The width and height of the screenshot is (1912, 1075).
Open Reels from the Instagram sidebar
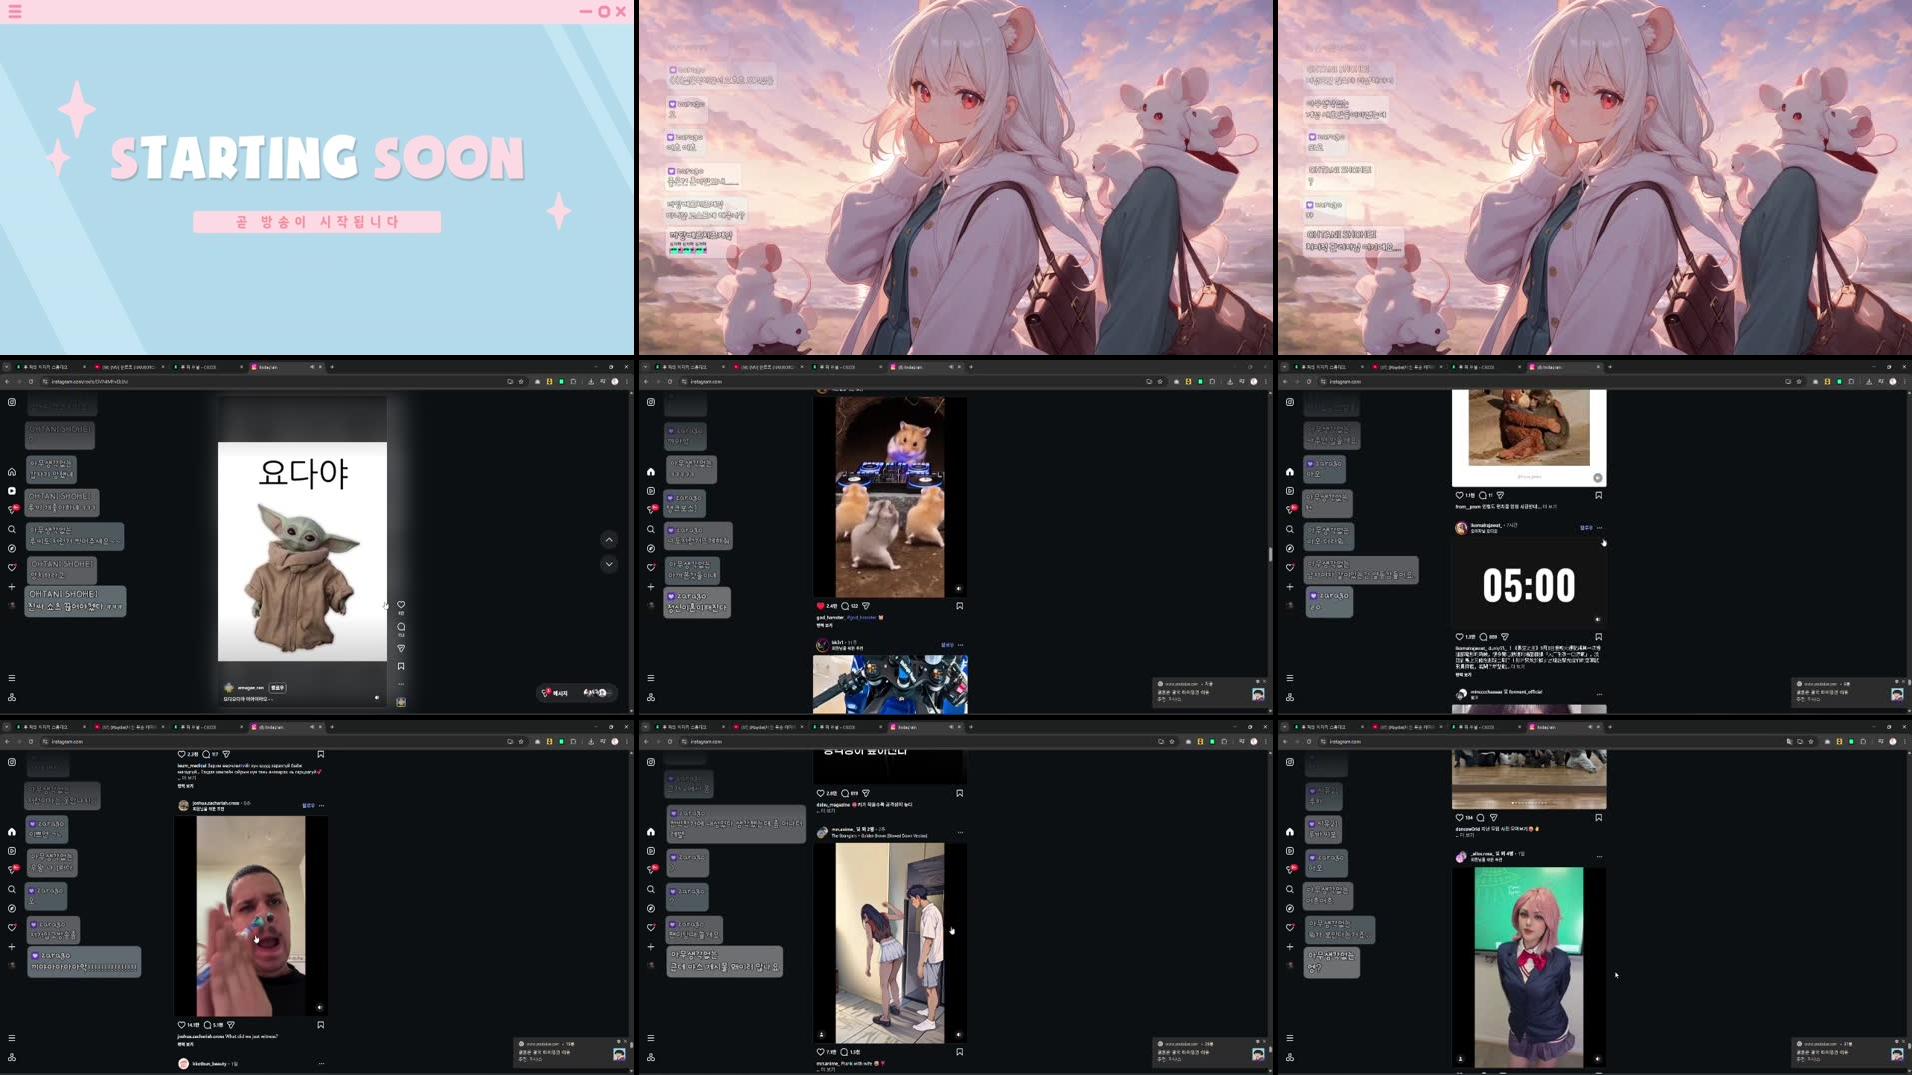click(x=11, y=491)
